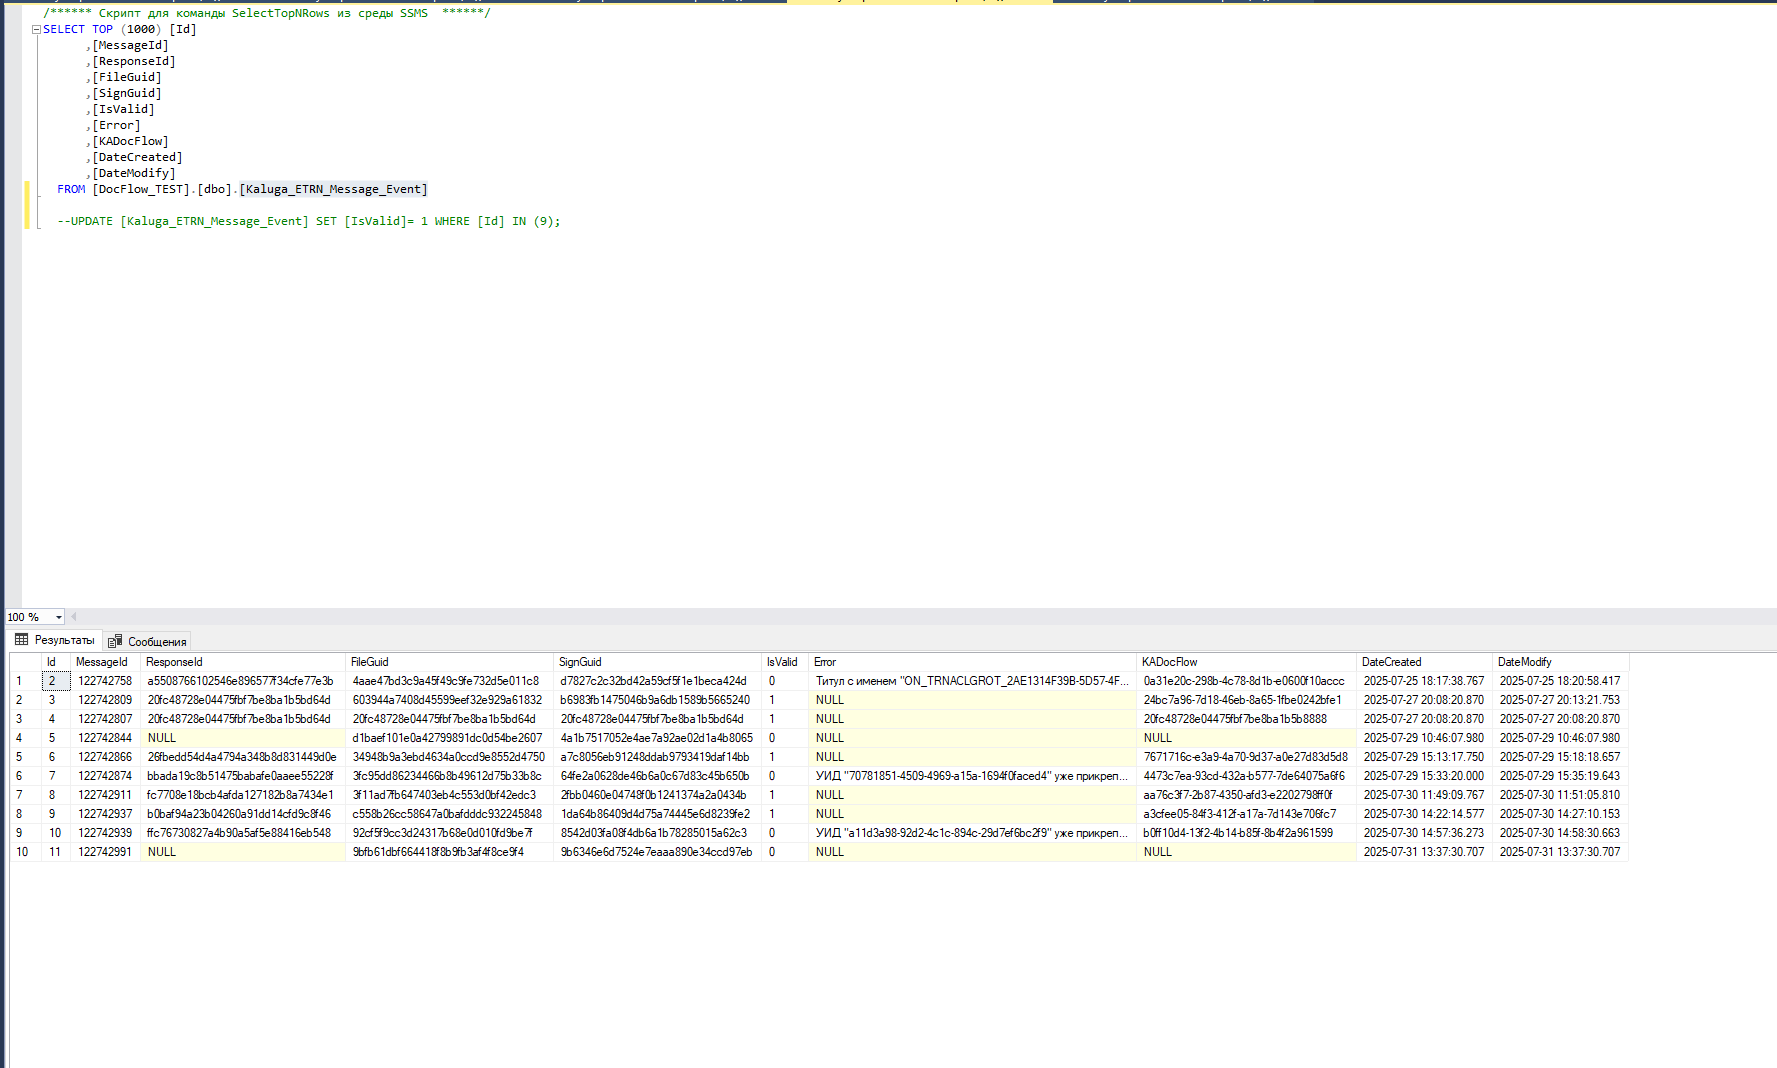Select MessageId cell 122742844
The height and width of the screenshot is (1068, 1777).
tap(105, 738)
